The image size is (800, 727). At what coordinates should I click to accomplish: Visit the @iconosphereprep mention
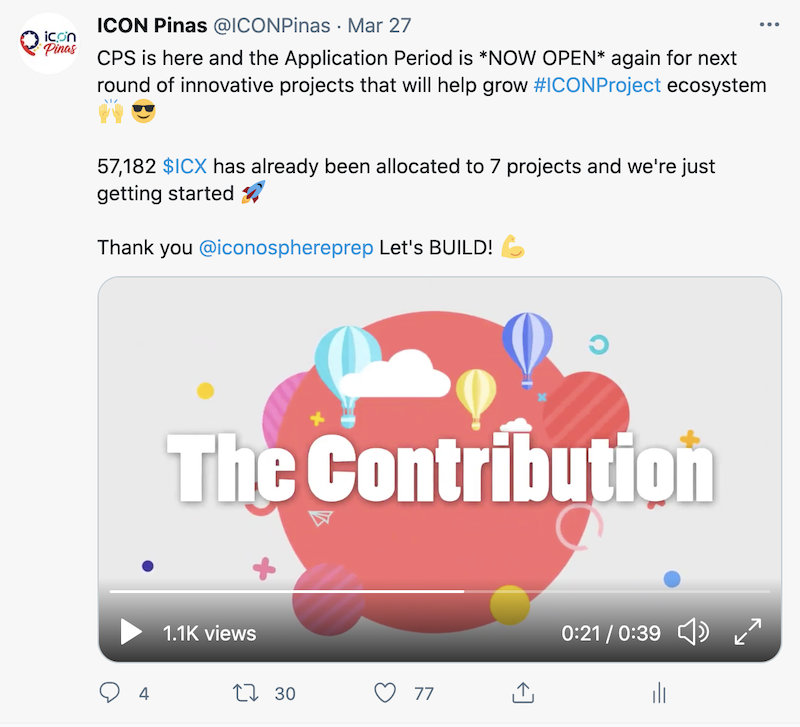click(x=286, y=246)
